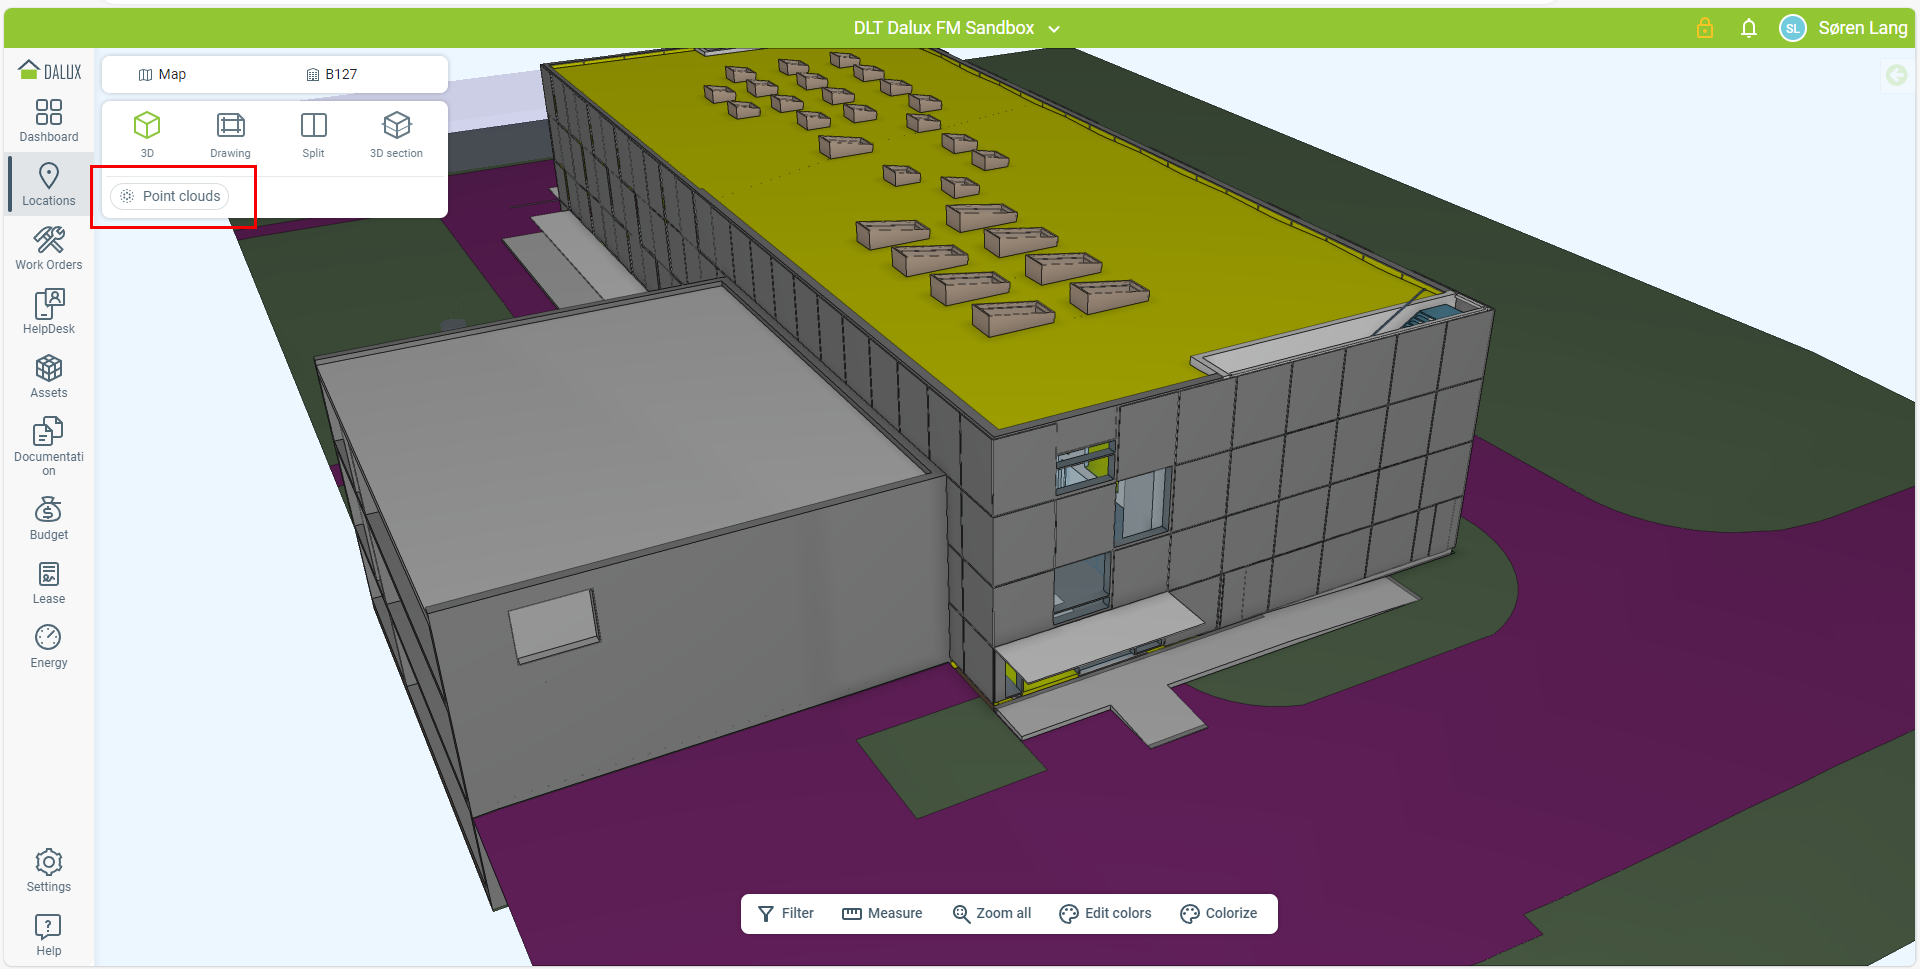Open the Budget module
1920x969 pixels.
coord(48,518)
